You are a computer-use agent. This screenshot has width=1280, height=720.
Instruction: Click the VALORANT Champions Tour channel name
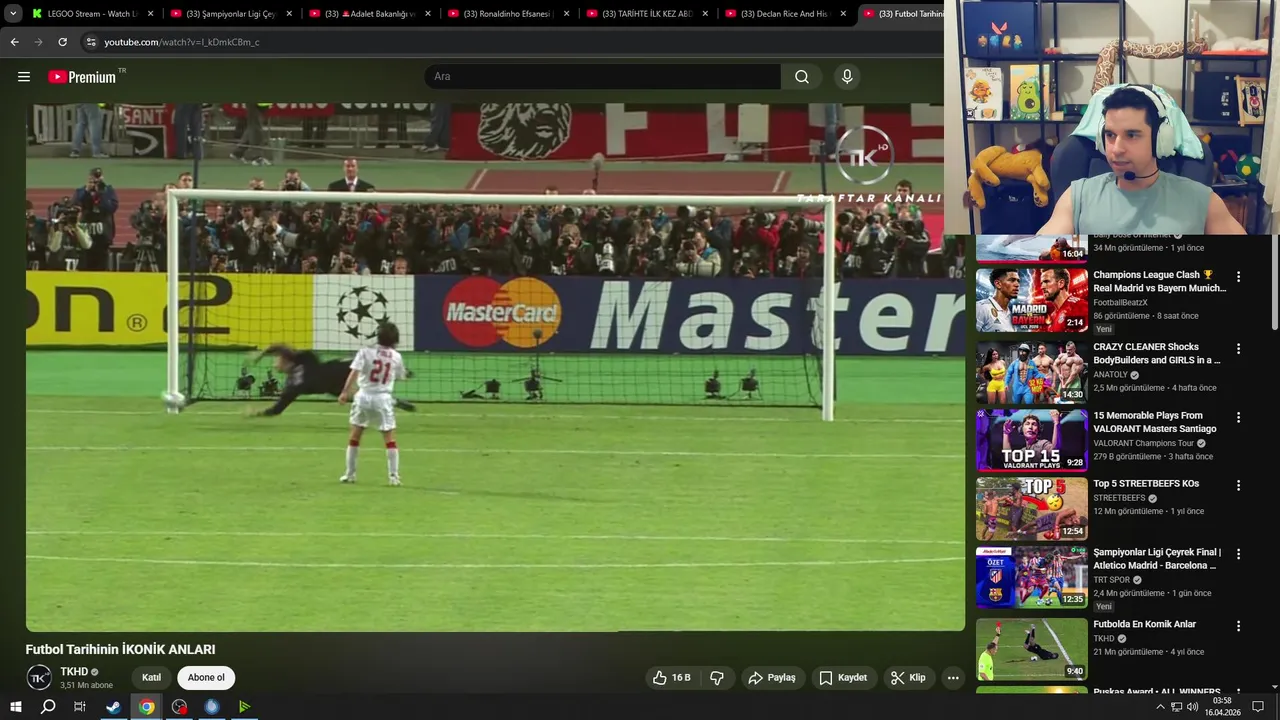point(1143,443)
